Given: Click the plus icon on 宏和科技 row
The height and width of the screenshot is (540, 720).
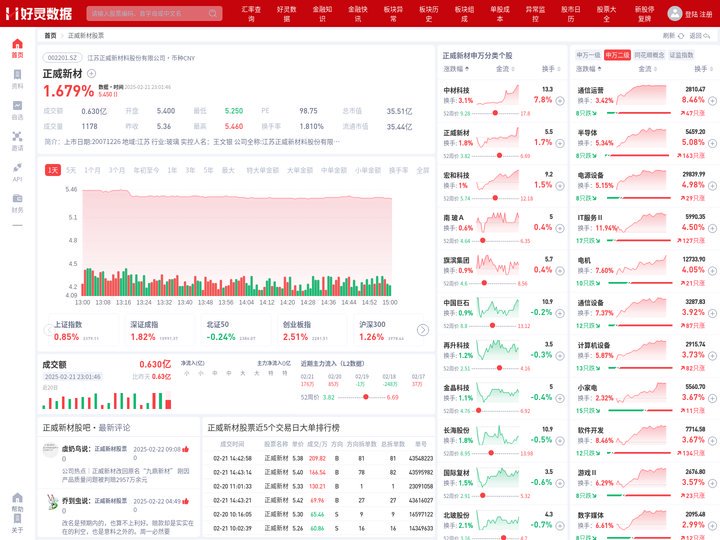Looking at the screenshot, I should coord(560,186).
